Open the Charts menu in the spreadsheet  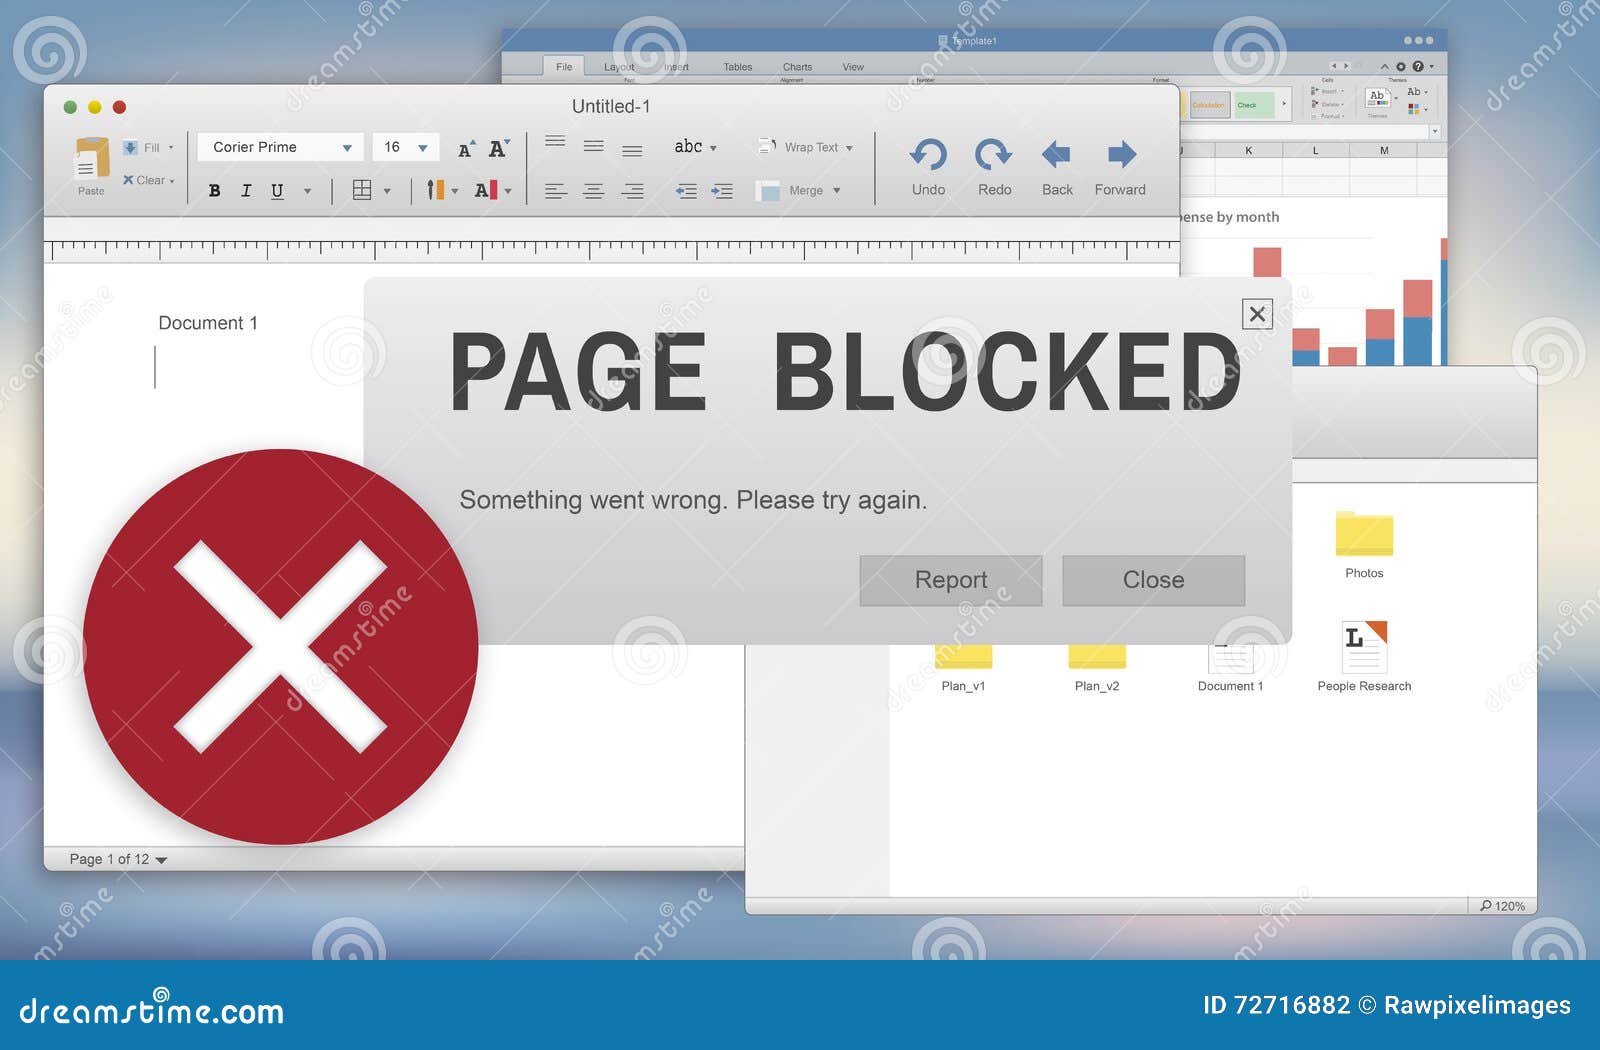point(797,66)
